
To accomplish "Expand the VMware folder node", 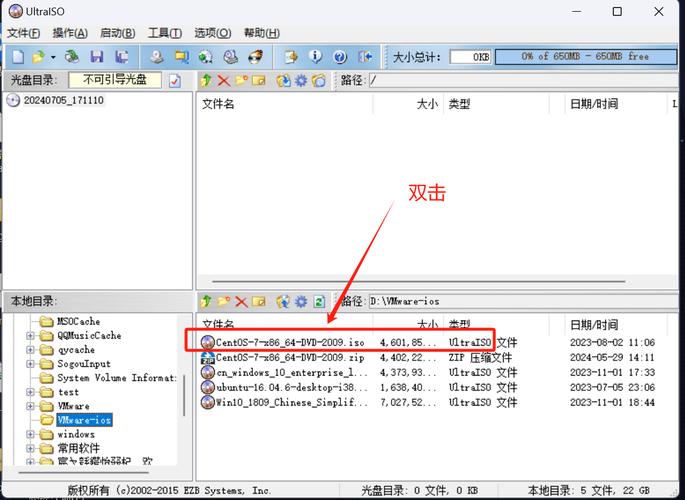I will 30,406.
